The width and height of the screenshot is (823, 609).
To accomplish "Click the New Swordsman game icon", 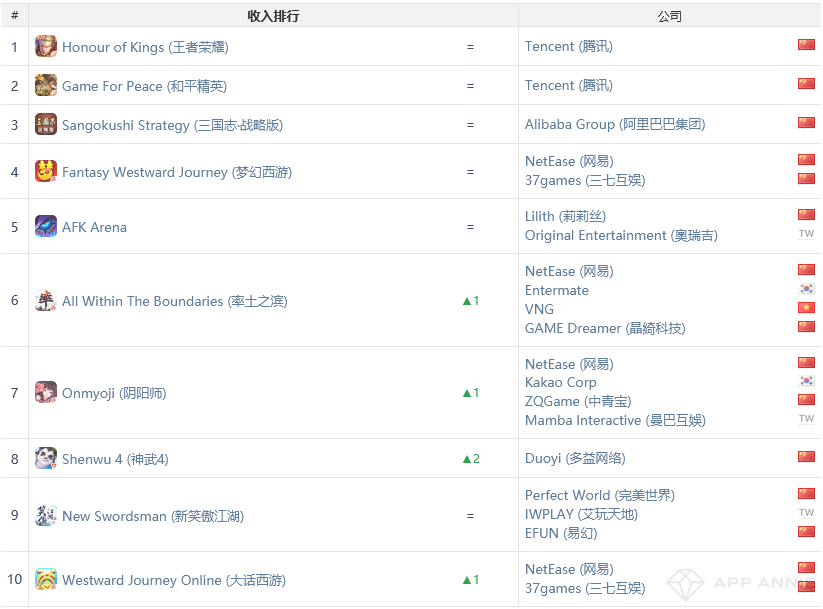I will (x=46, y=516).
